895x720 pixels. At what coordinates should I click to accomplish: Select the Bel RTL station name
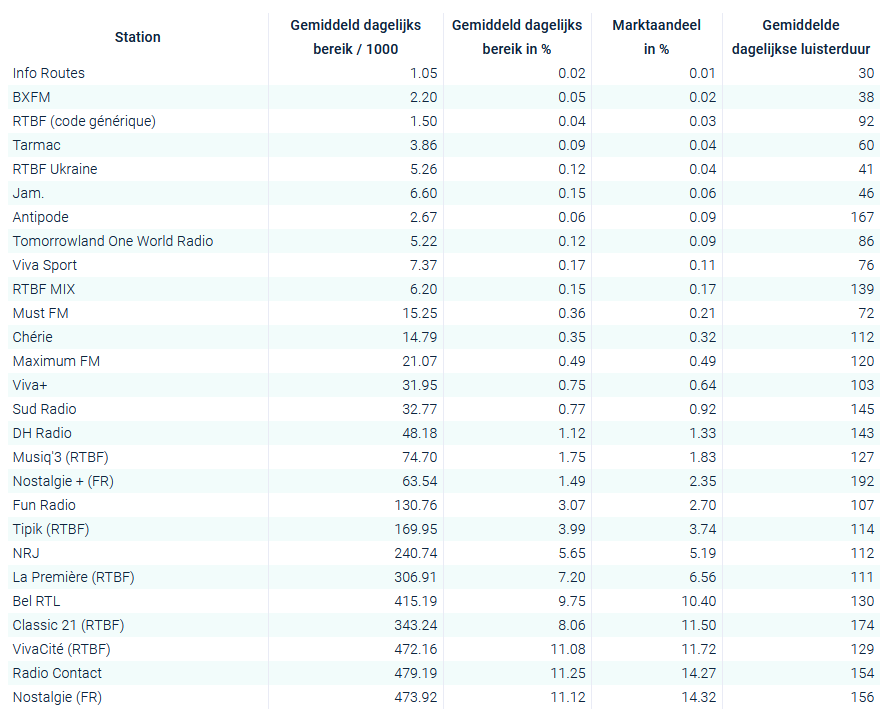pos(38,601)
